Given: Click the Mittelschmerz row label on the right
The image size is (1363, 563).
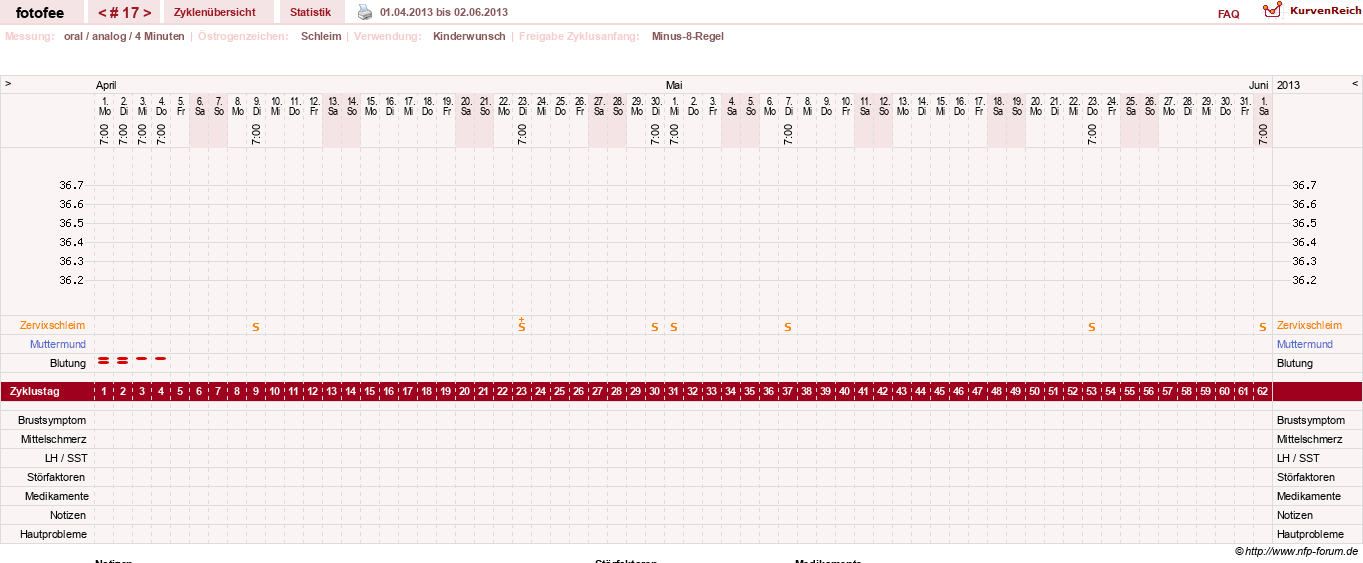Looking at the screenshot, I should pos(1310,440).
